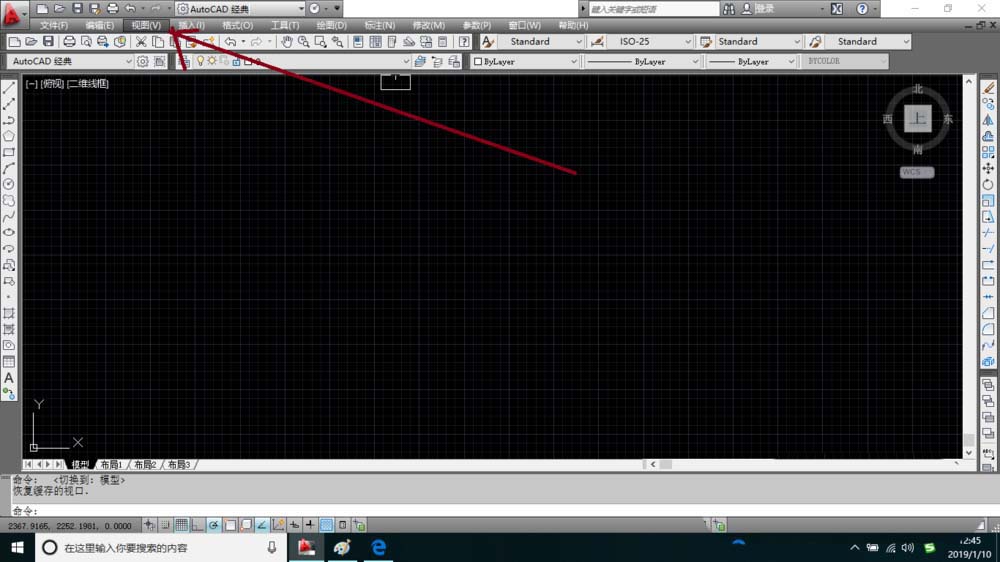
Task: Select the Arc draw tool
Action: pos(9,168)
